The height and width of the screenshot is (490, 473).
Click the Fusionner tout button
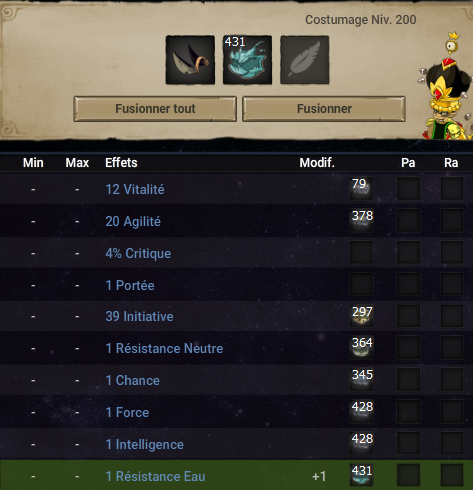pos(155,109)
